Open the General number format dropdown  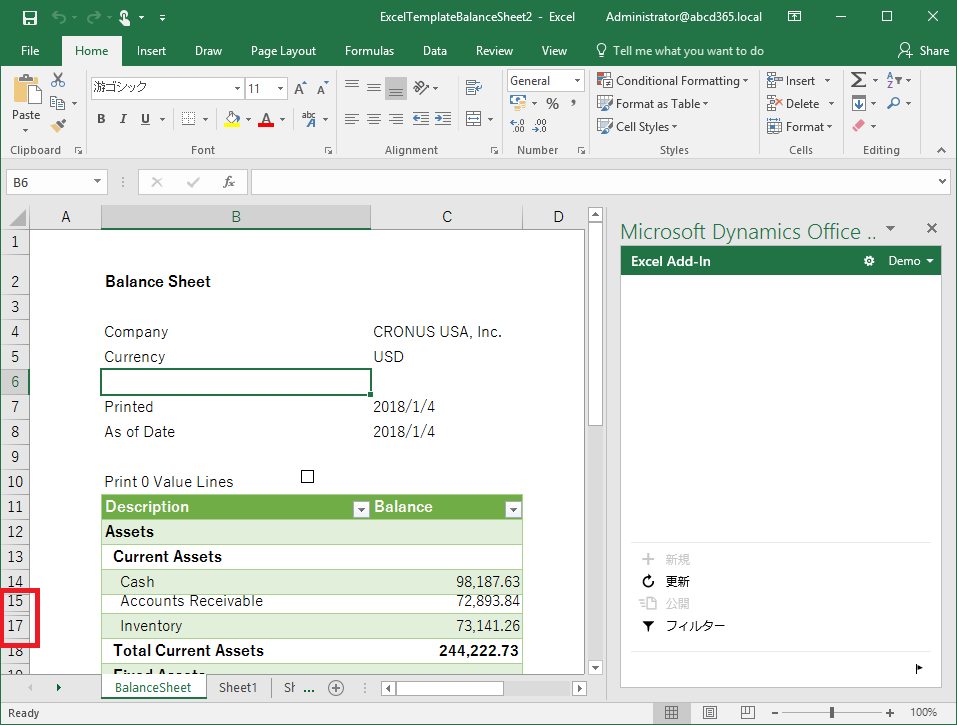click(577, 81)
